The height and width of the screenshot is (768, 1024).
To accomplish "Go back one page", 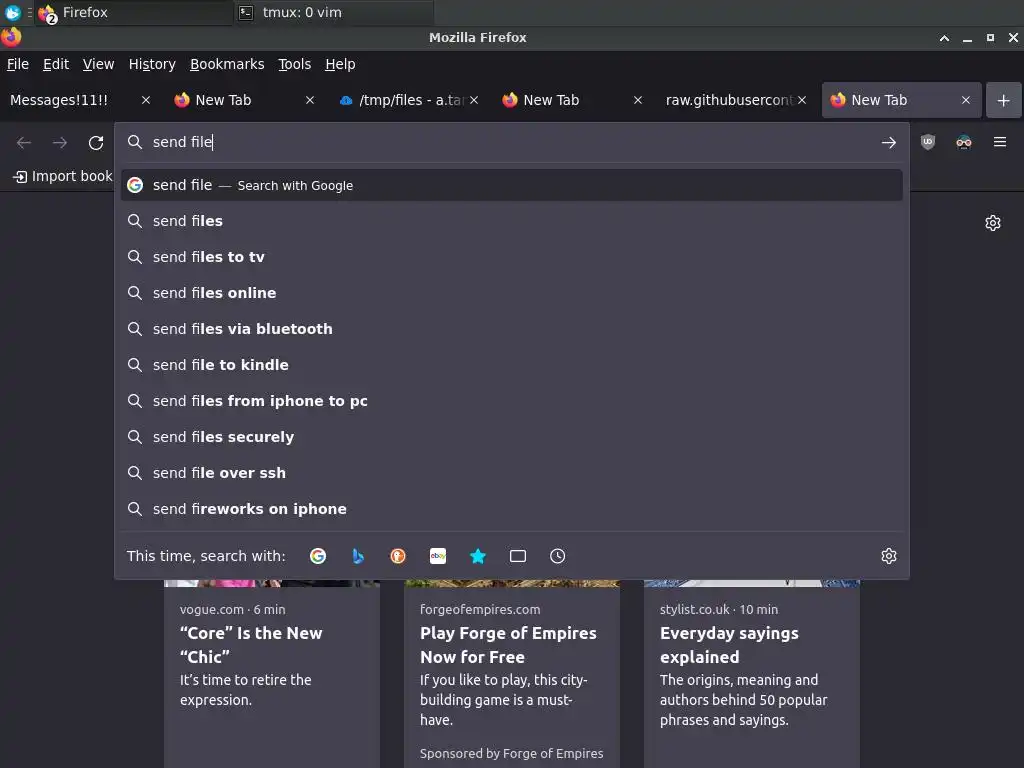I will tap(24, 142).
